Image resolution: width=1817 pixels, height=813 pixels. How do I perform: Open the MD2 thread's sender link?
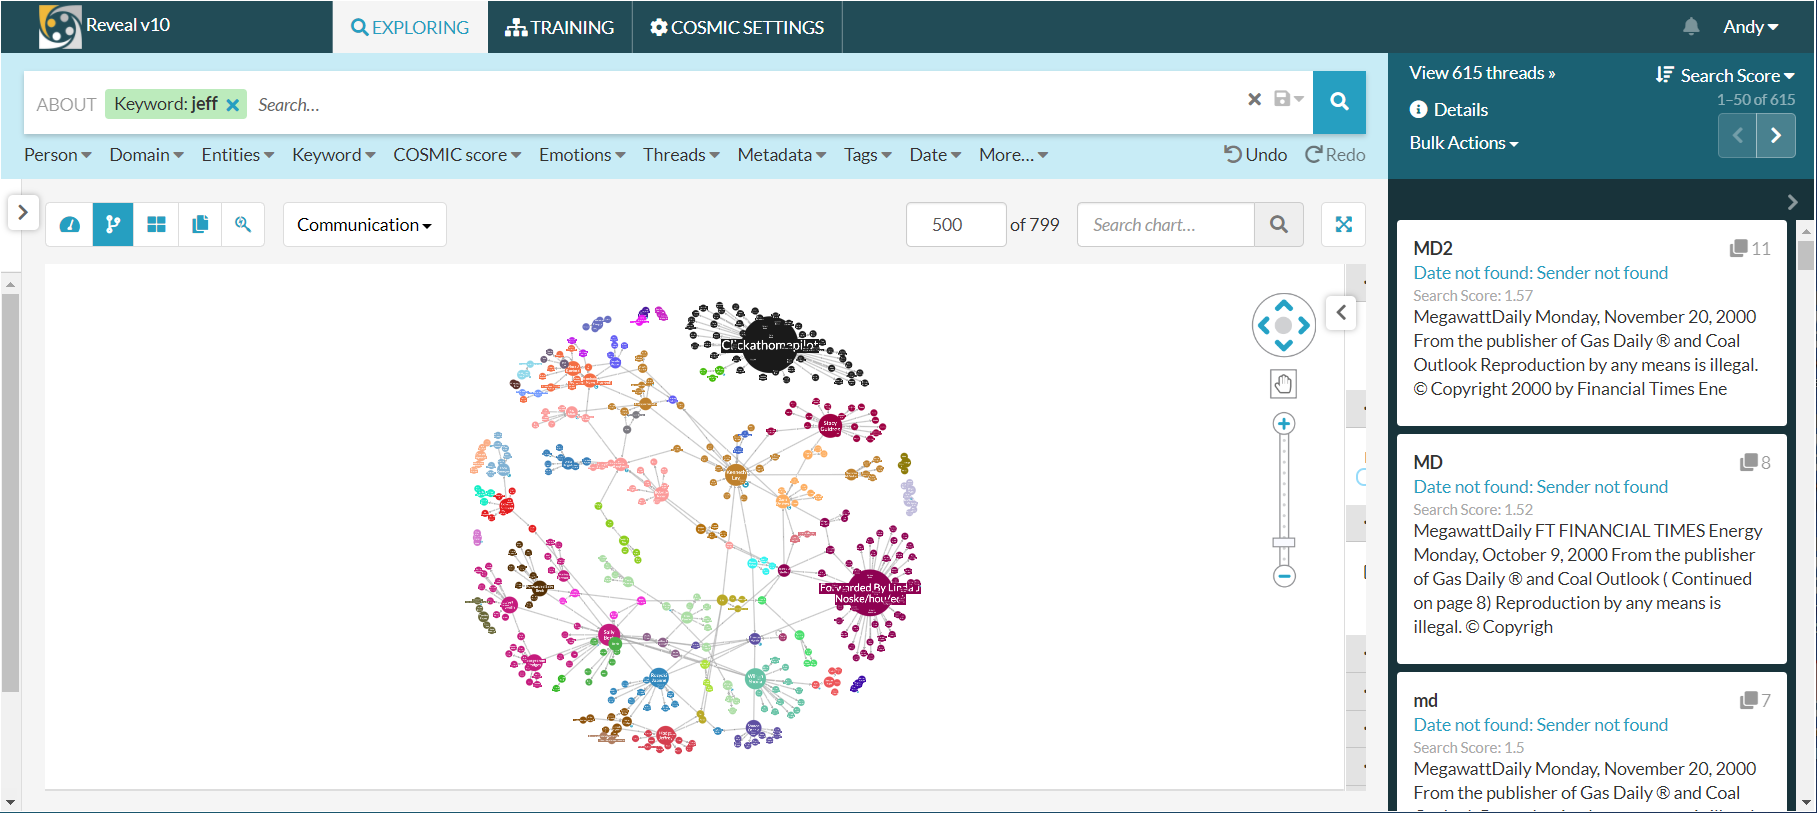tap(1541, 273)
